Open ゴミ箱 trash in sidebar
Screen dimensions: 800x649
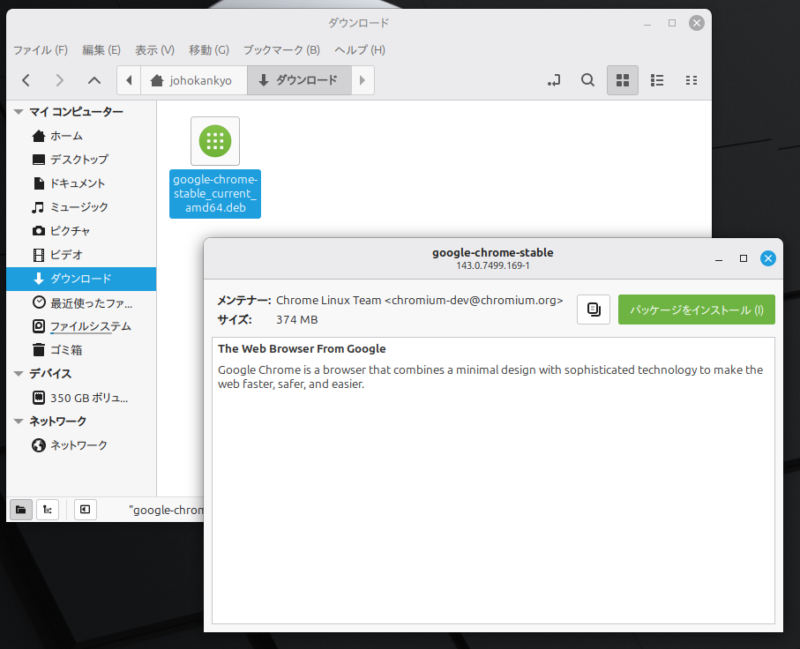point(66,350)
